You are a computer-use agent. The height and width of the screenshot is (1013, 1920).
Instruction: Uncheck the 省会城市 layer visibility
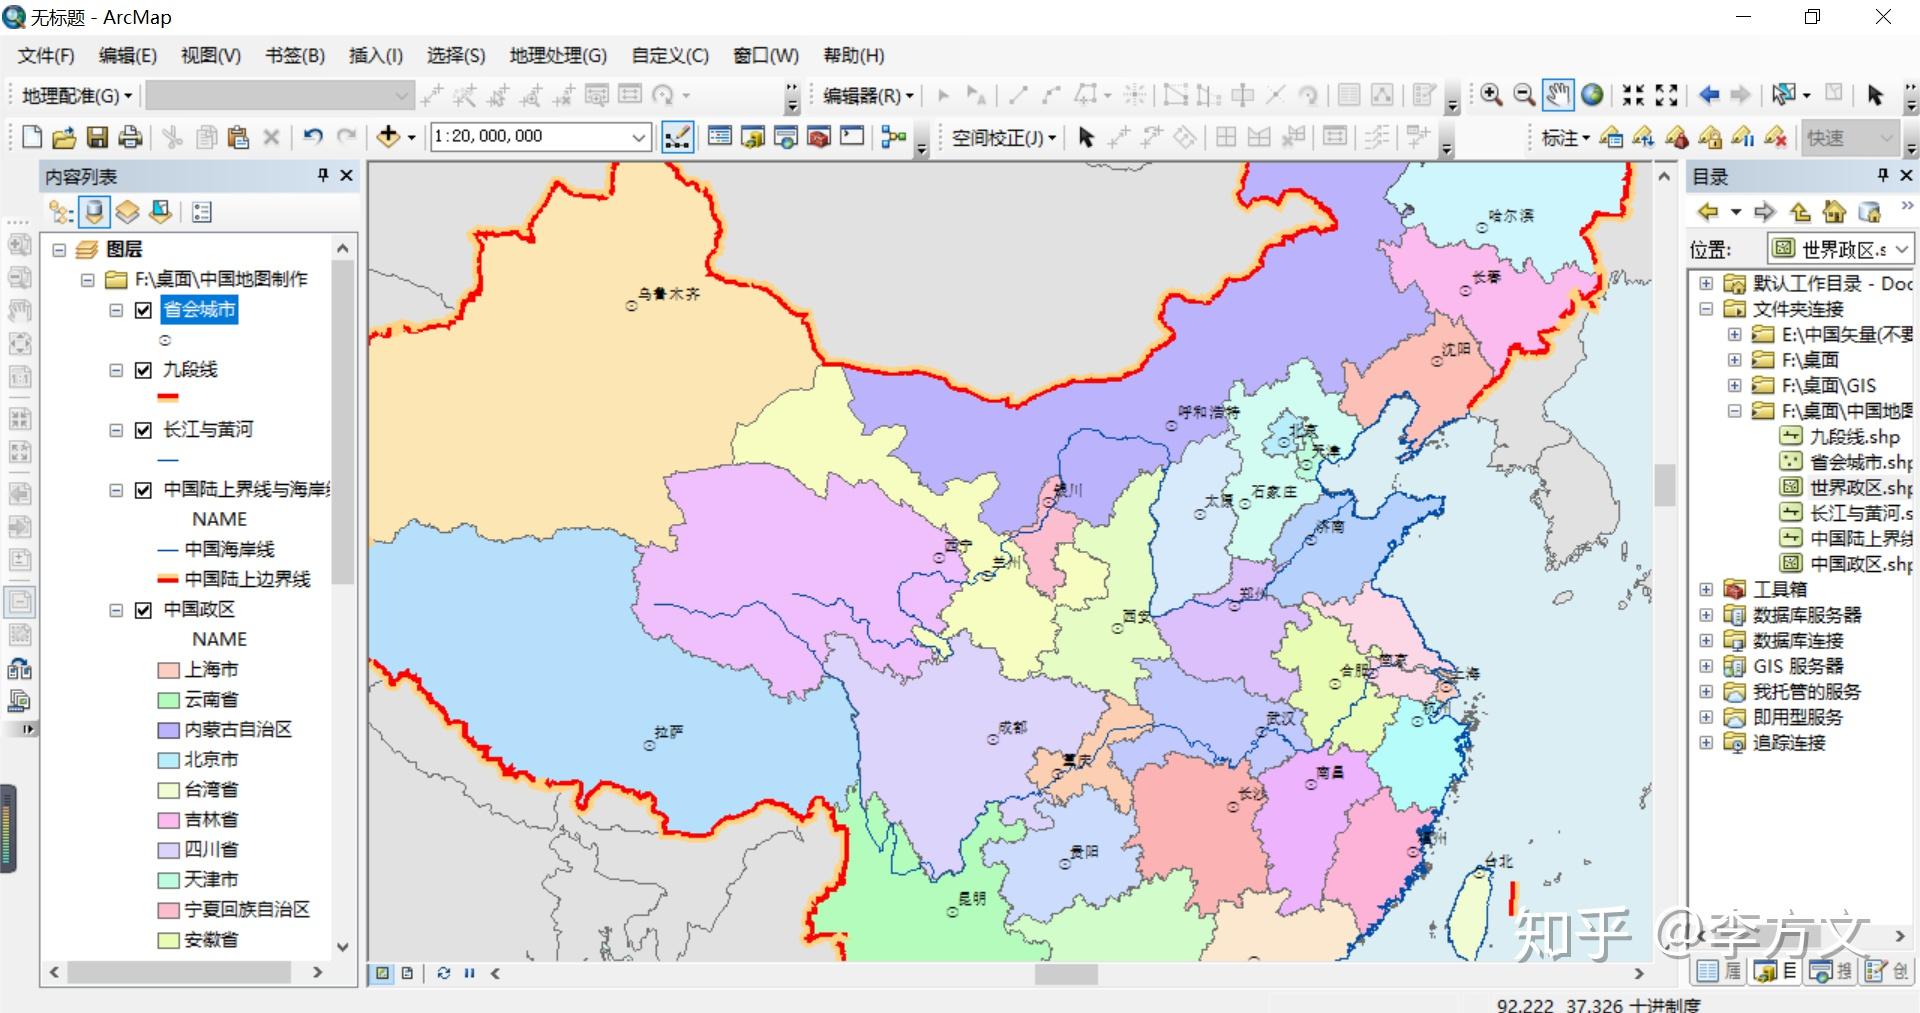[143, 310]
